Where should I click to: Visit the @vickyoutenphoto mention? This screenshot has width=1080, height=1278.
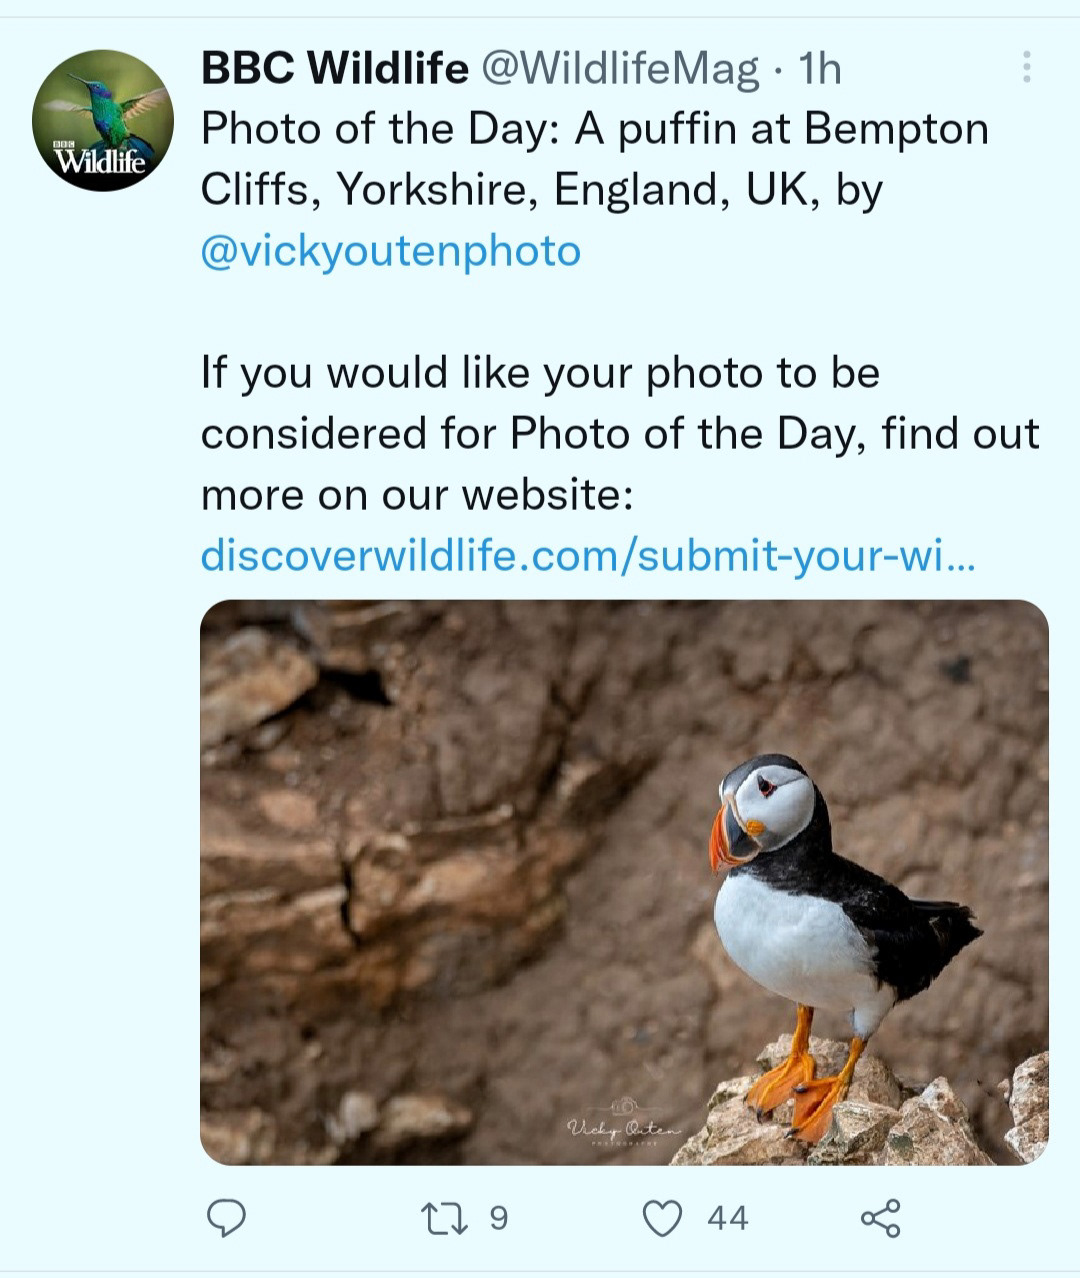tap(390, 250)
